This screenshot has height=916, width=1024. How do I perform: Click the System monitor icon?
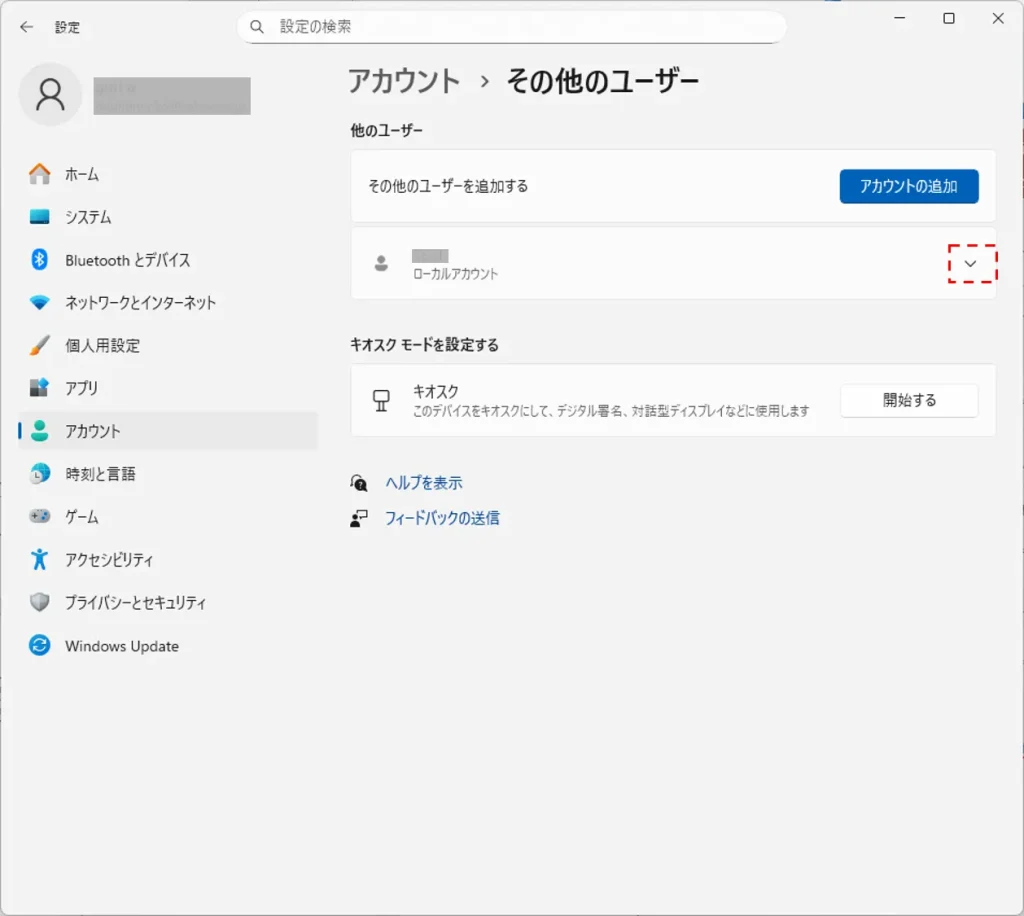(x=40, y=217)
